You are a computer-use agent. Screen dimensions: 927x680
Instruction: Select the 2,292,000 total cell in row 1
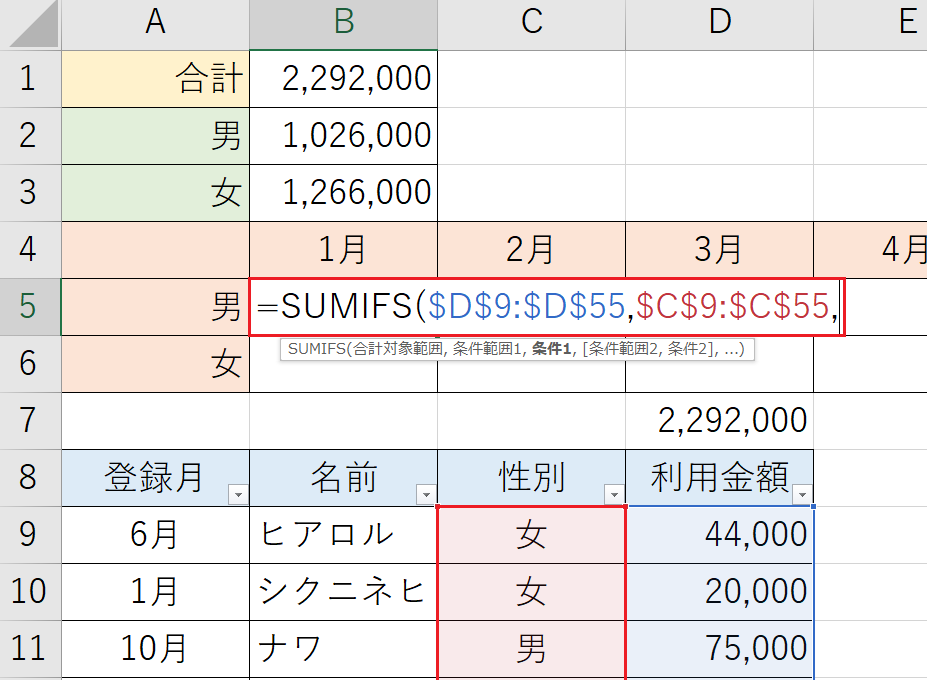[343, 79]
